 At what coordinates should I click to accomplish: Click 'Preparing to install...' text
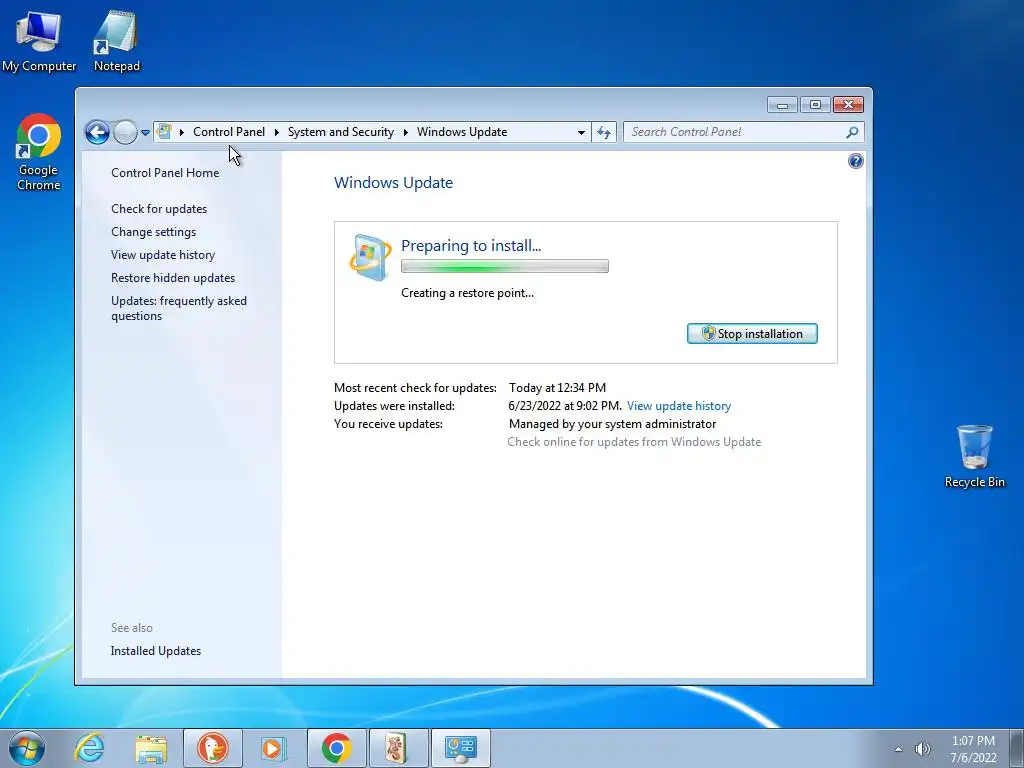tap(471, 246)
